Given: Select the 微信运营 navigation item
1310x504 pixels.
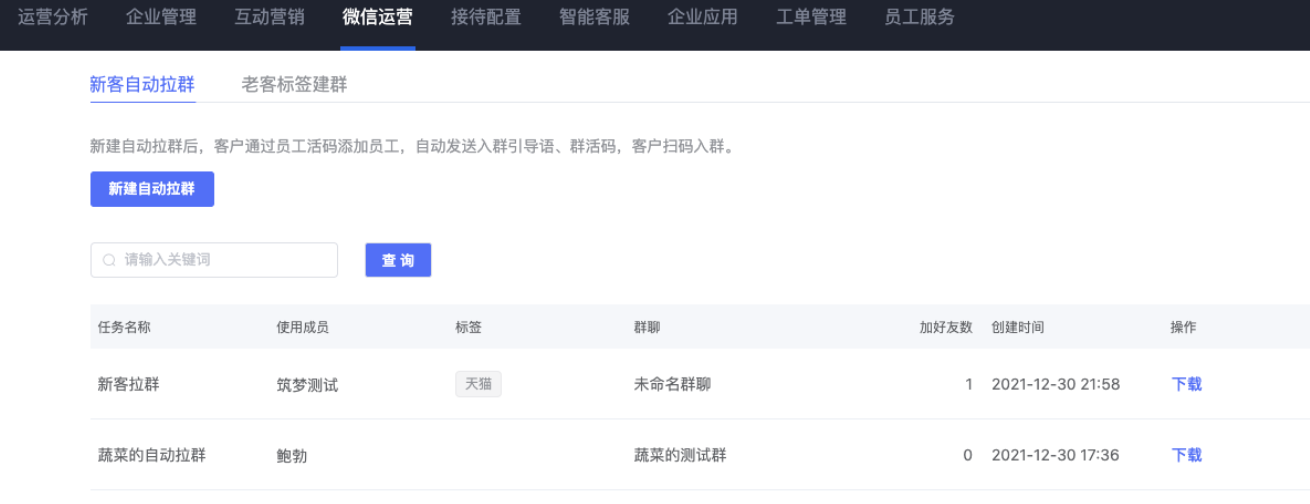Looking at the screenshot, I should coord(377,17).
